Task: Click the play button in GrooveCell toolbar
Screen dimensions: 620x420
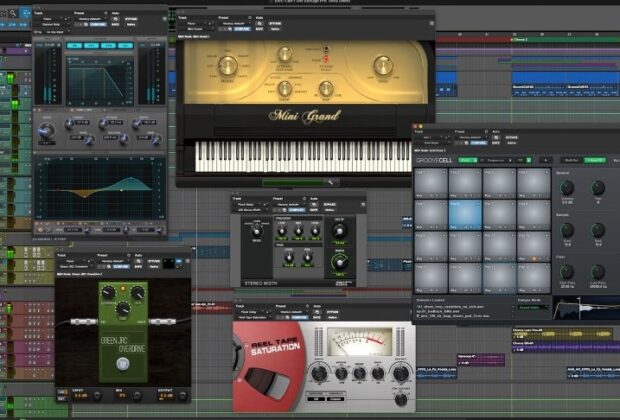Action: click(x=546, y=160)
